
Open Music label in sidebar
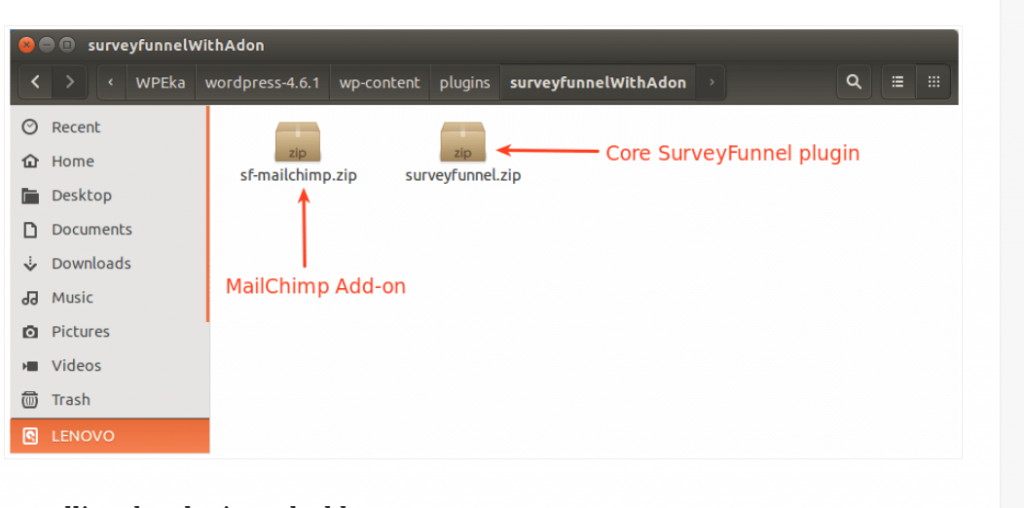tap(72, 298)
